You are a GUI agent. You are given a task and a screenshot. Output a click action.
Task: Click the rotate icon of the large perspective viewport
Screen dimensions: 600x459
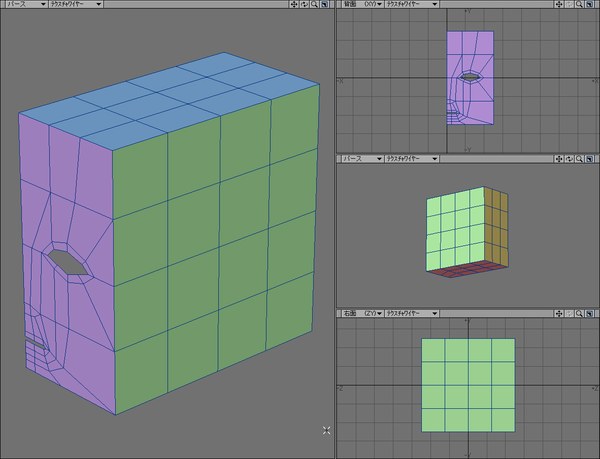[304, 4]
